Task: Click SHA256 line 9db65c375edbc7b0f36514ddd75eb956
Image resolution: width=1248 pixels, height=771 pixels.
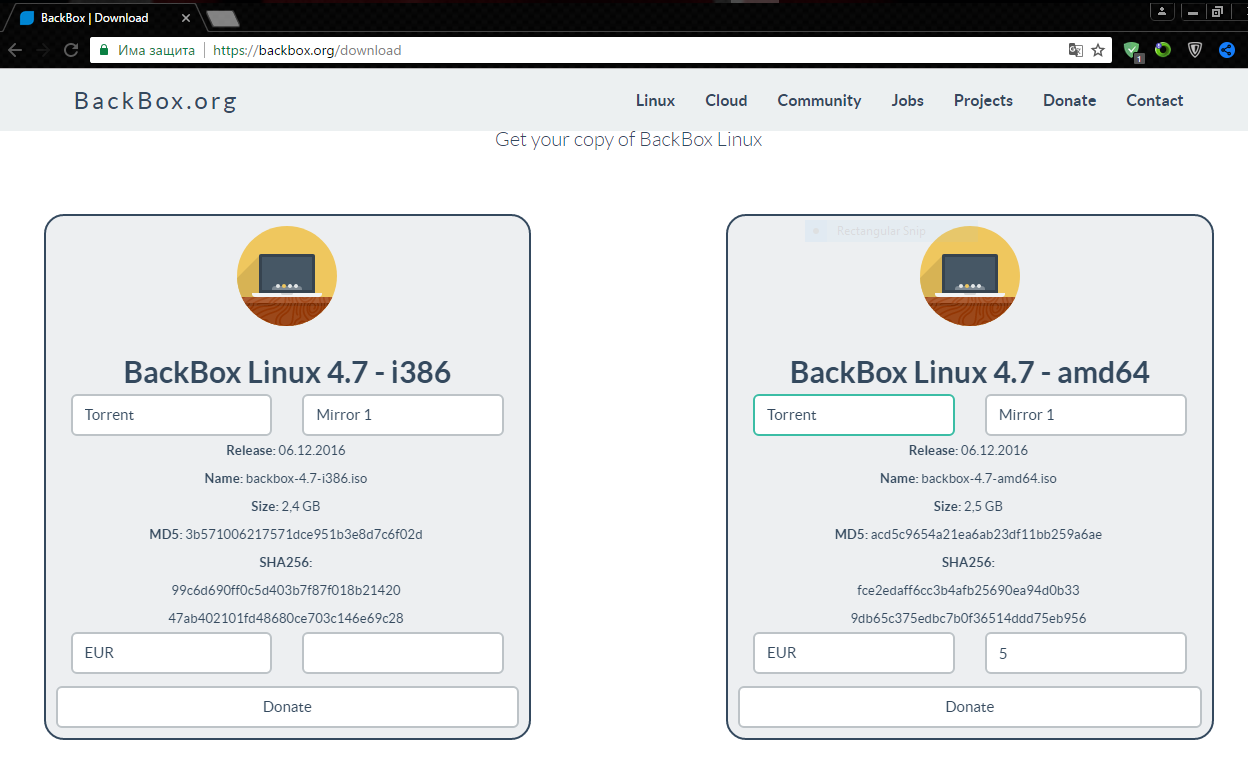Action: [969, 619]
